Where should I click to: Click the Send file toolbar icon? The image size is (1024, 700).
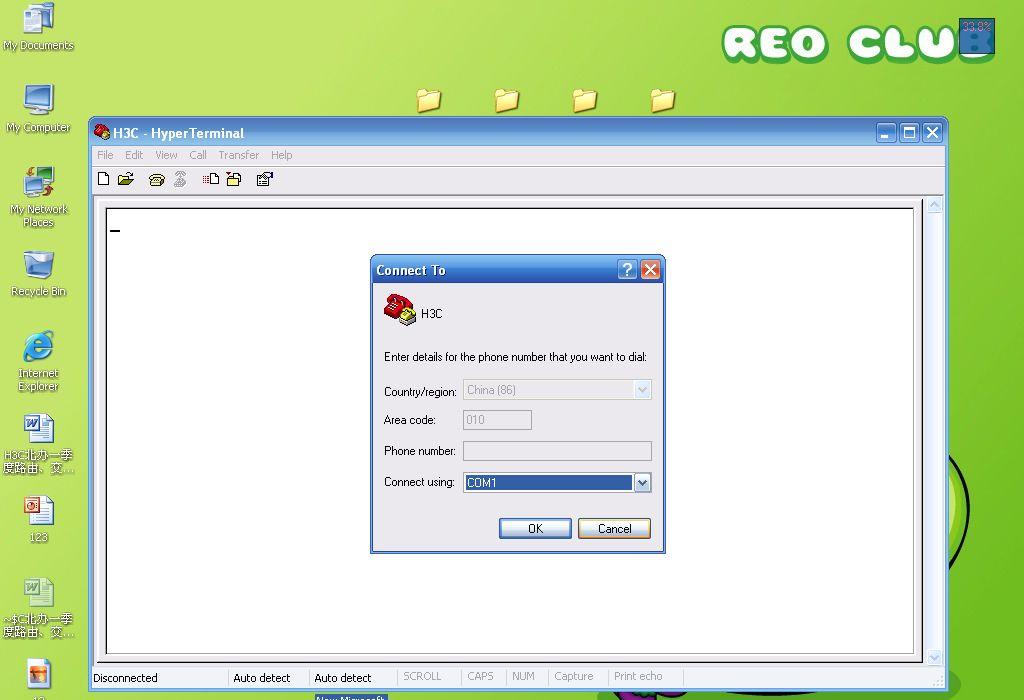[211, 179]
